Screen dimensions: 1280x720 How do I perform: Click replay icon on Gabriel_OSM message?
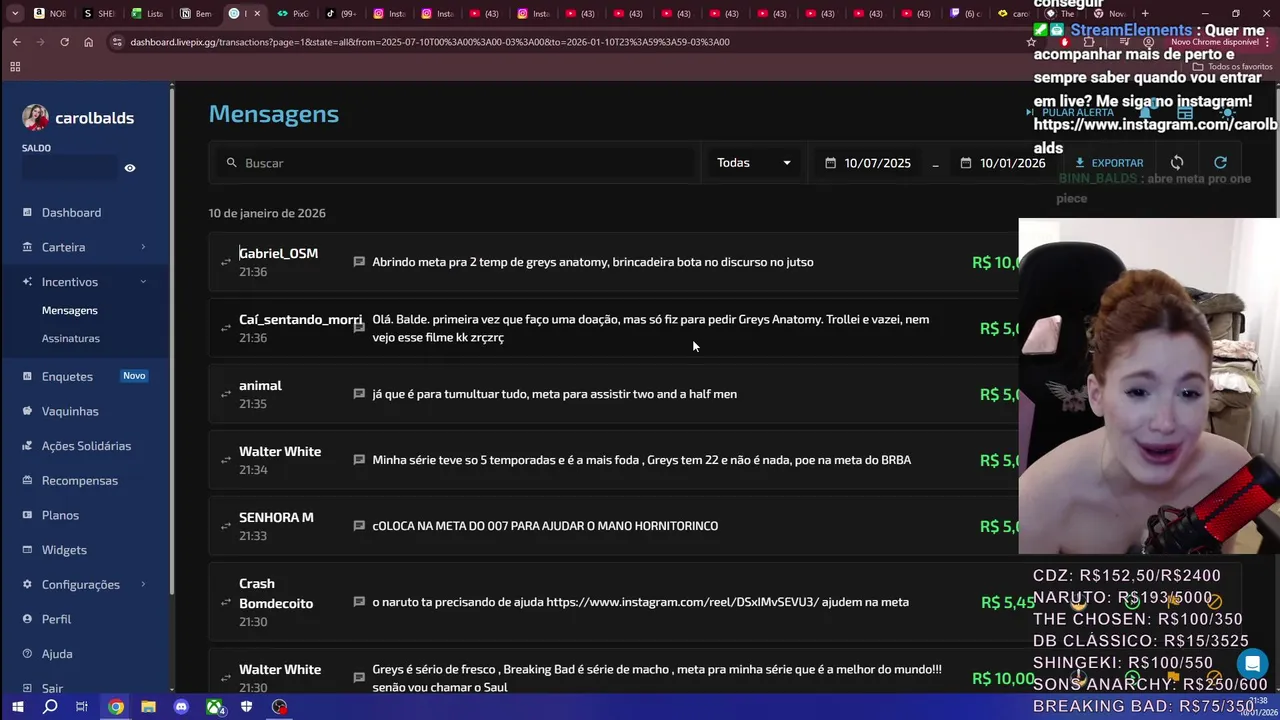click(225, 262)
